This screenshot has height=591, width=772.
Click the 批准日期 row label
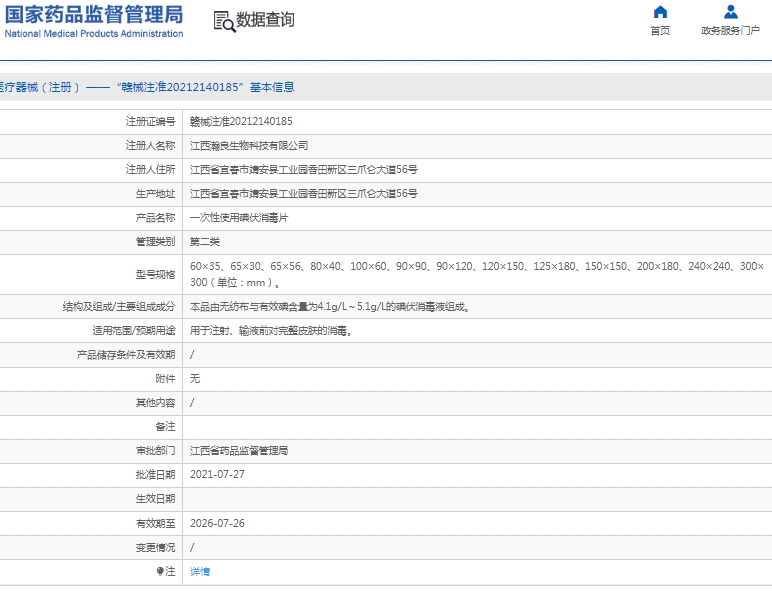coord(156,474)
